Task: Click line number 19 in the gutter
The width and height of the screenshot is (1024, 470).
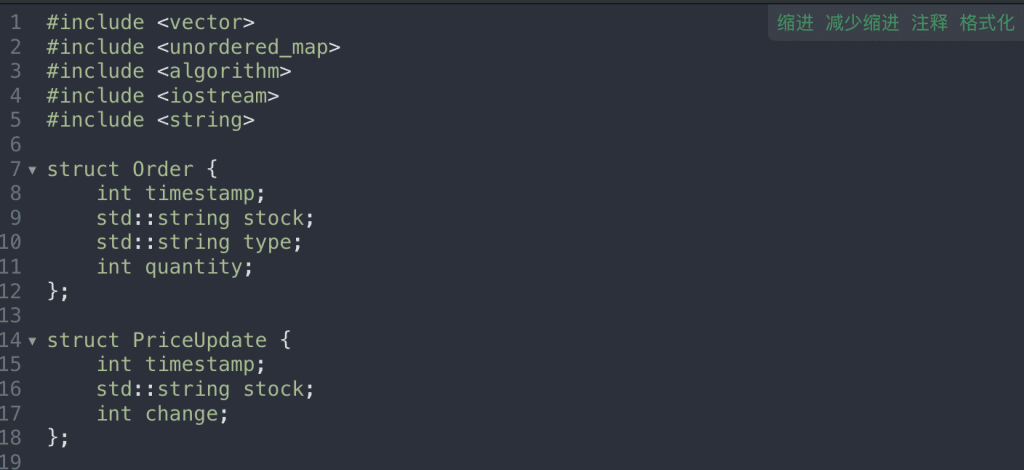Action: pyautogui.click(x=11, y=462)
